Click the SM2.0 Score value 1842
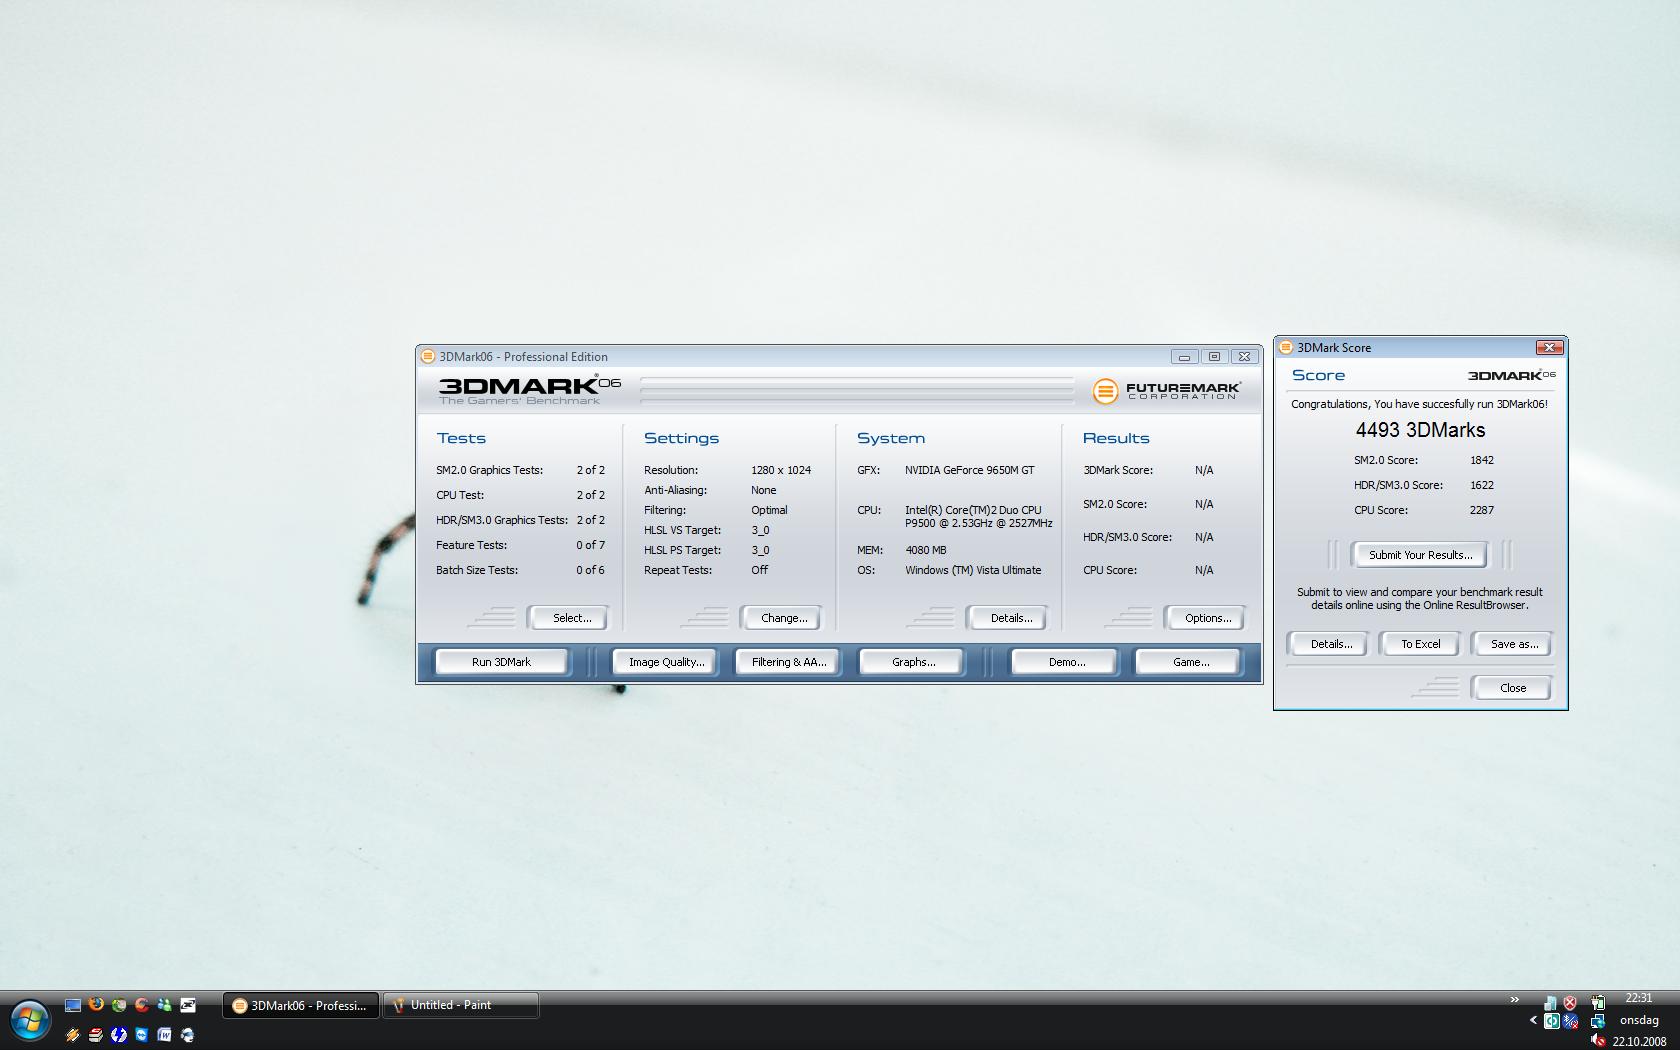This screenshot has height=1050, width=1680. [x=1482, y=460]
